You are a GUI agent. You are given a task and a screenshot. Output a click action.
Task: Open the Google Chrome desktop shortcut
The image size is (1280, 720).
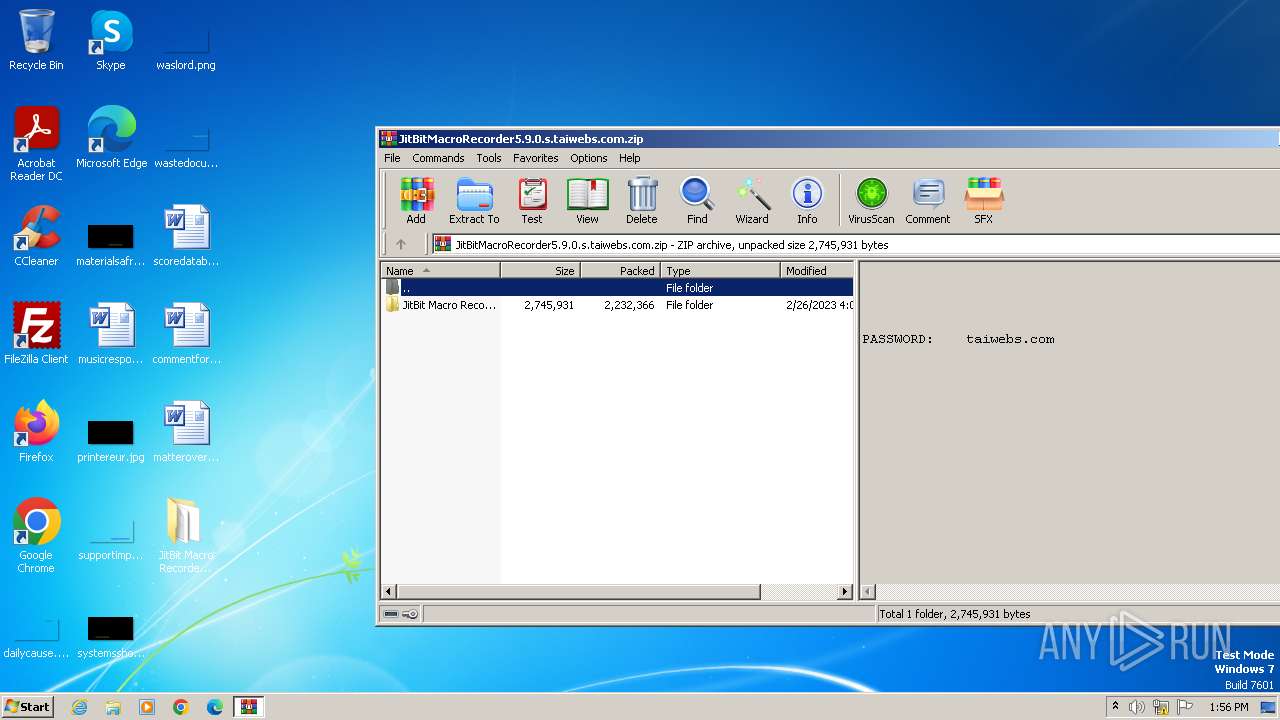coord(36,536)
